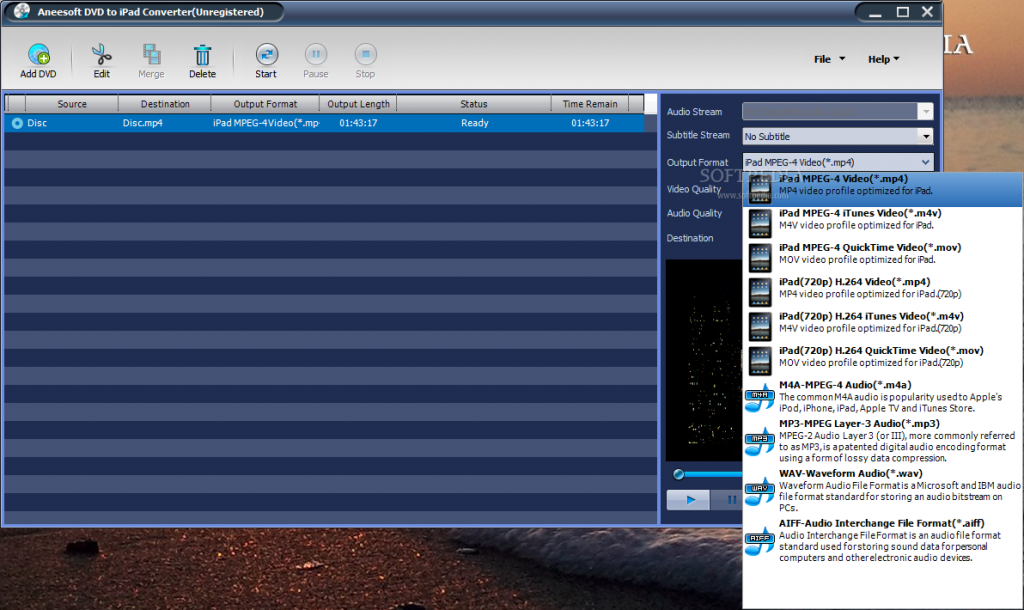The image size is (1024, 610).
Task: Click the iPad MPEG-4 iTunes Video(*.m4v) icon
Action: [760, 223]
